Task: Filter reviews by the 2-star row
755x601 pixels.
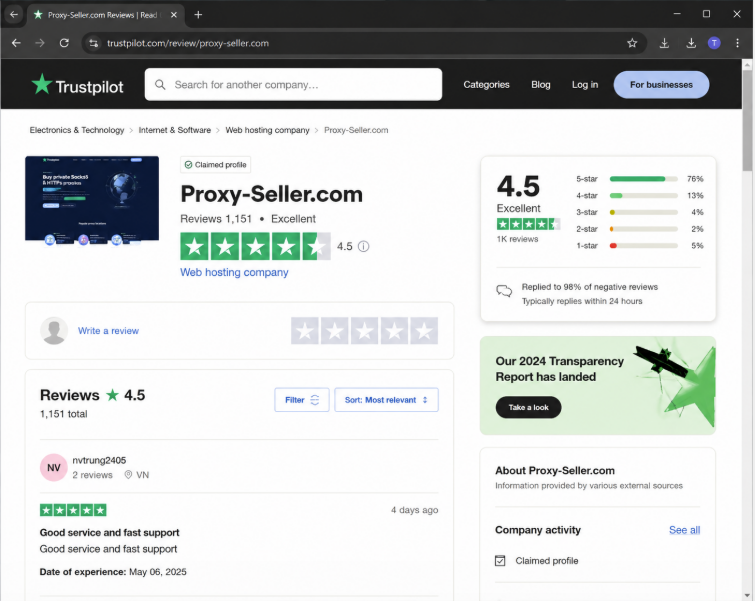Action: (639, 229)
